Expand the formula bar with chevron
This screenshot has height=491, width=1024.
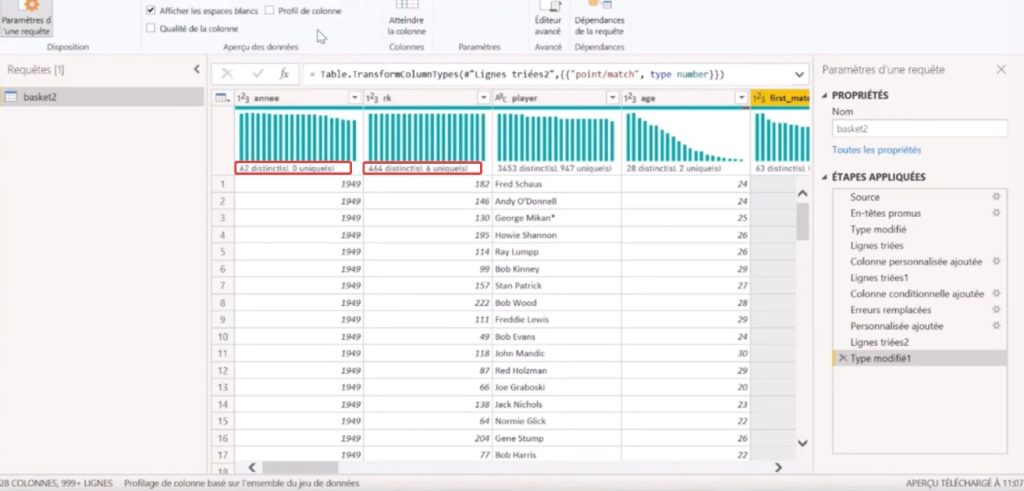click(799, 74)
